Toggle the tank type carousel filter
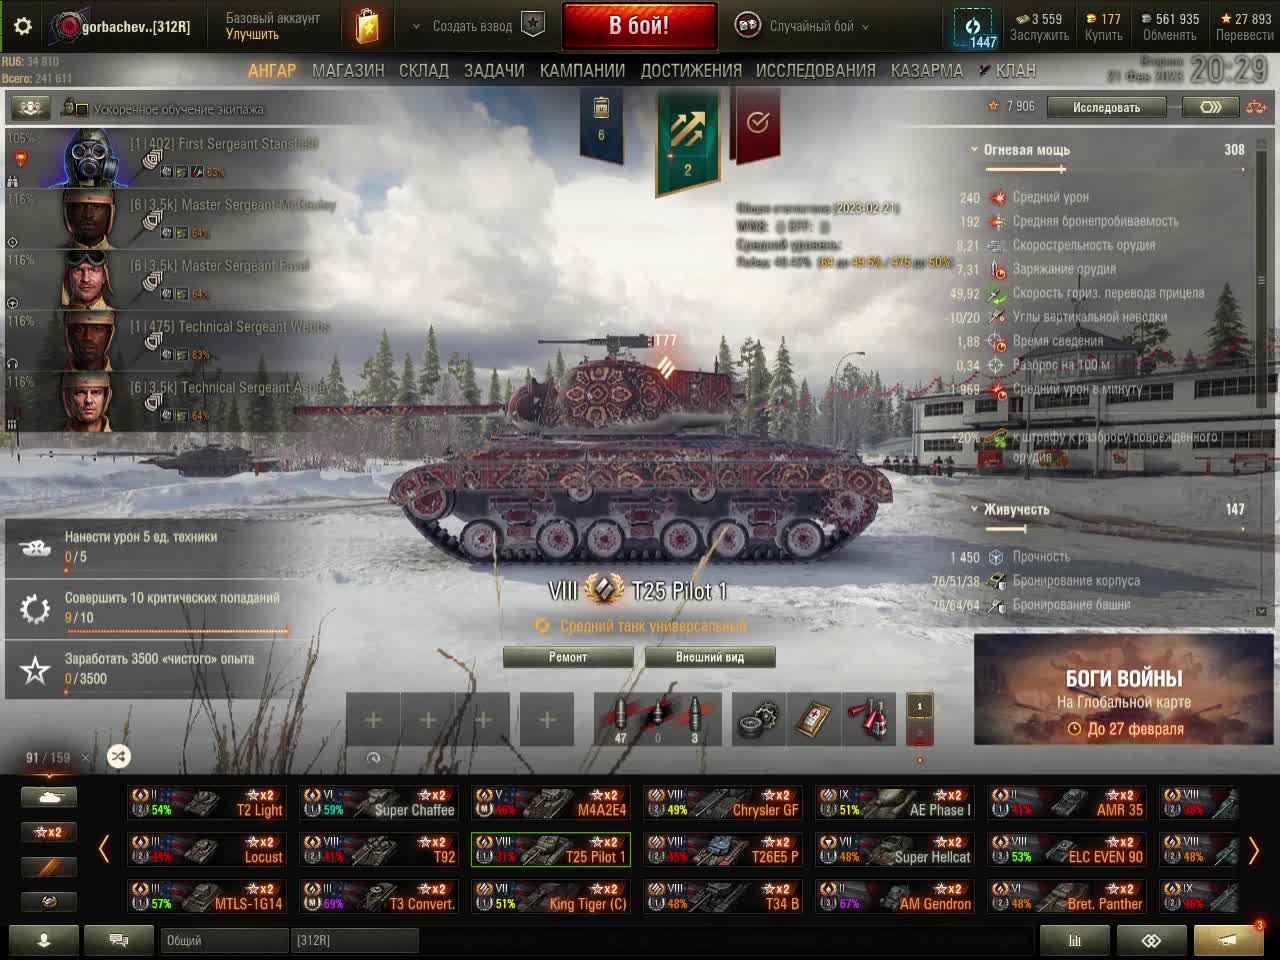 click(x=49, y=797)
